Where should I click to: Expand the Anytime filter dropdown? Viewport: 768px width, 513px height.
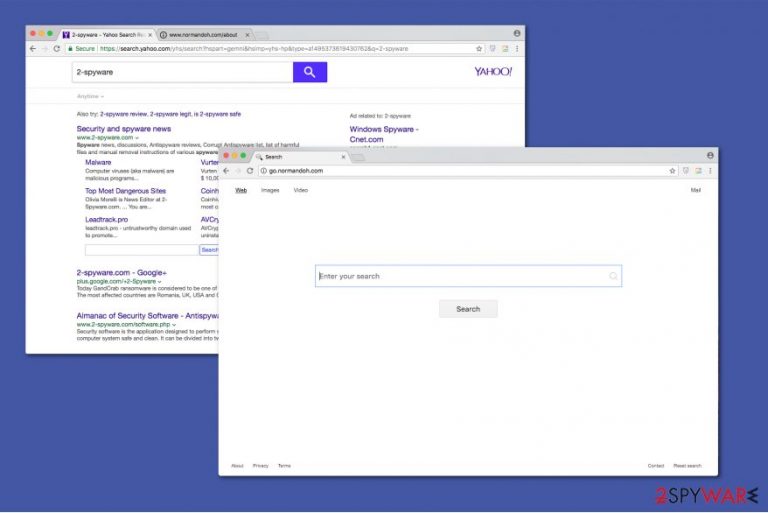pyautogui.click(x=90, y=96)
